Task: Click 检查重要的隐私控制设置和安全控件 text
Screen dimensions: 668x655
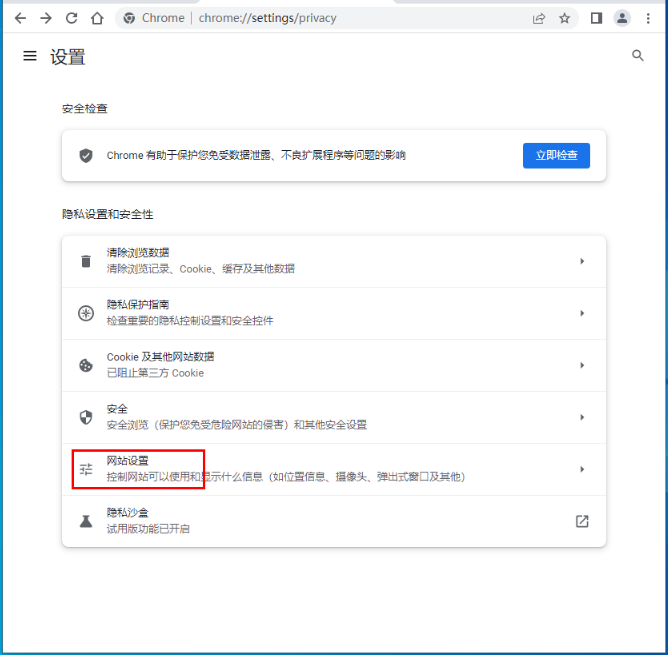Action: (x=190, y=321)
